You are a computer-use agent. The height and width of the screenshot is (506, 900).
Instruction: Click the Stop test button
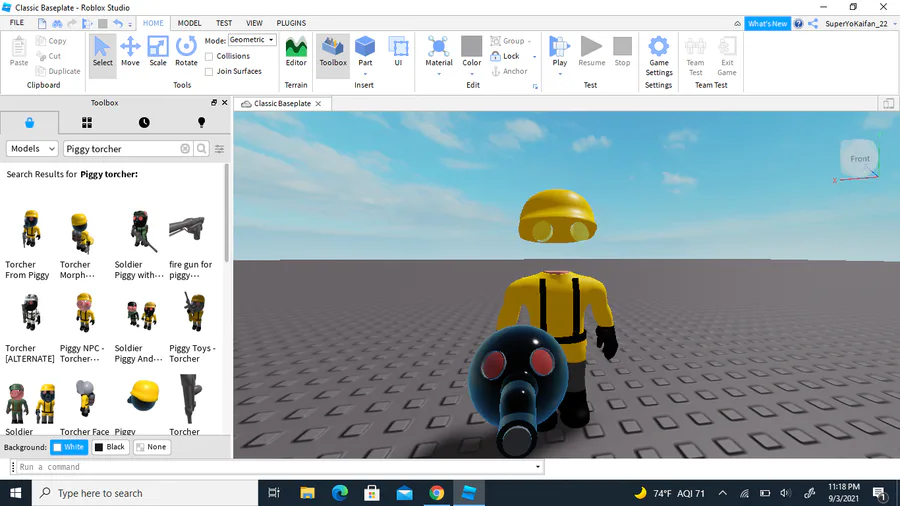pyautogui.click(x=622, y=52)
